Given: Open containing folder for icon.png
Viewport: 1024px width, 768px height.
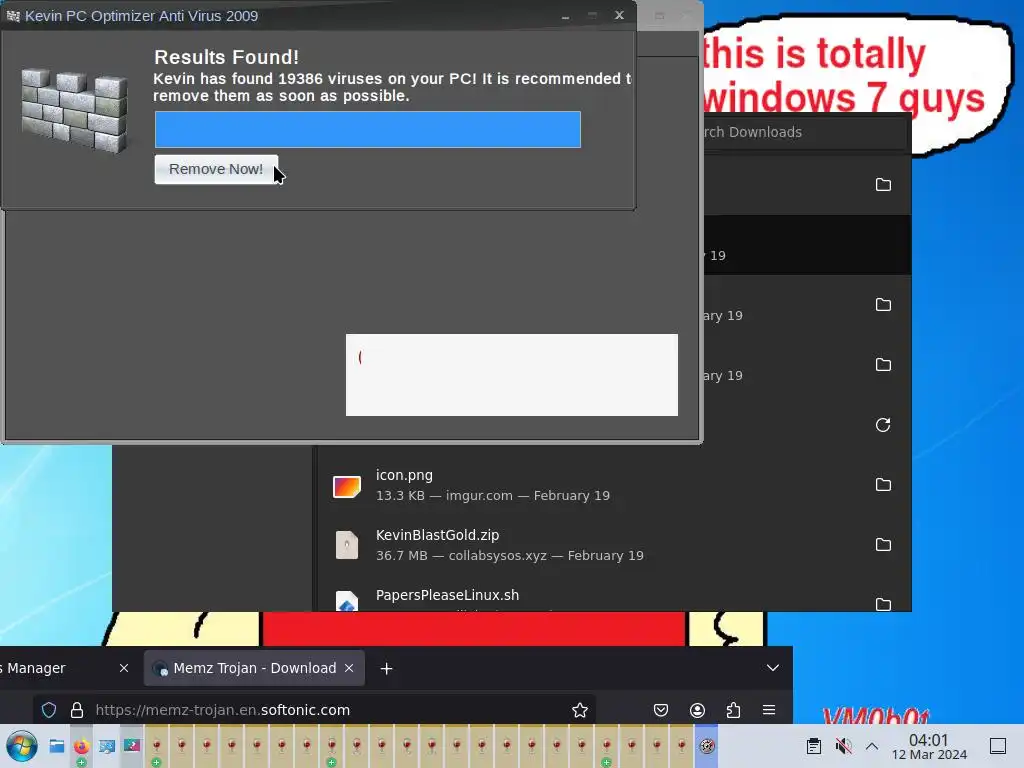Looking at the screenshot, I should click(883, 485).
